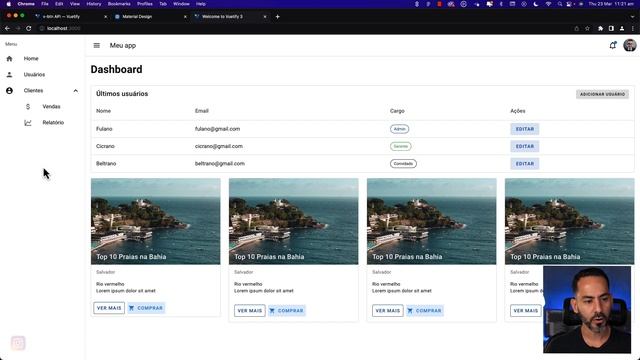The image size is (640, 360).
Task: Open the browser extensions puzzle icon
Action: 600,29
